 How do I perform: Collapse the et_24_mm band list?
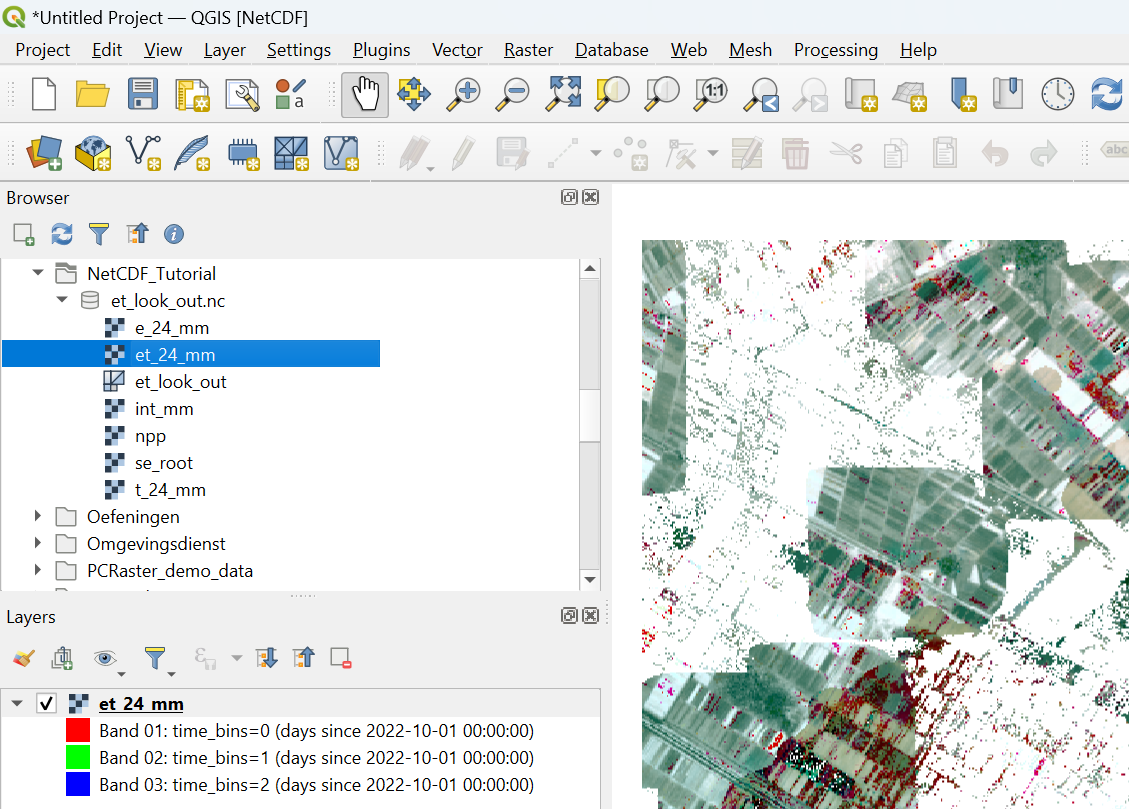pyautogui.click(x=16, y=703)
